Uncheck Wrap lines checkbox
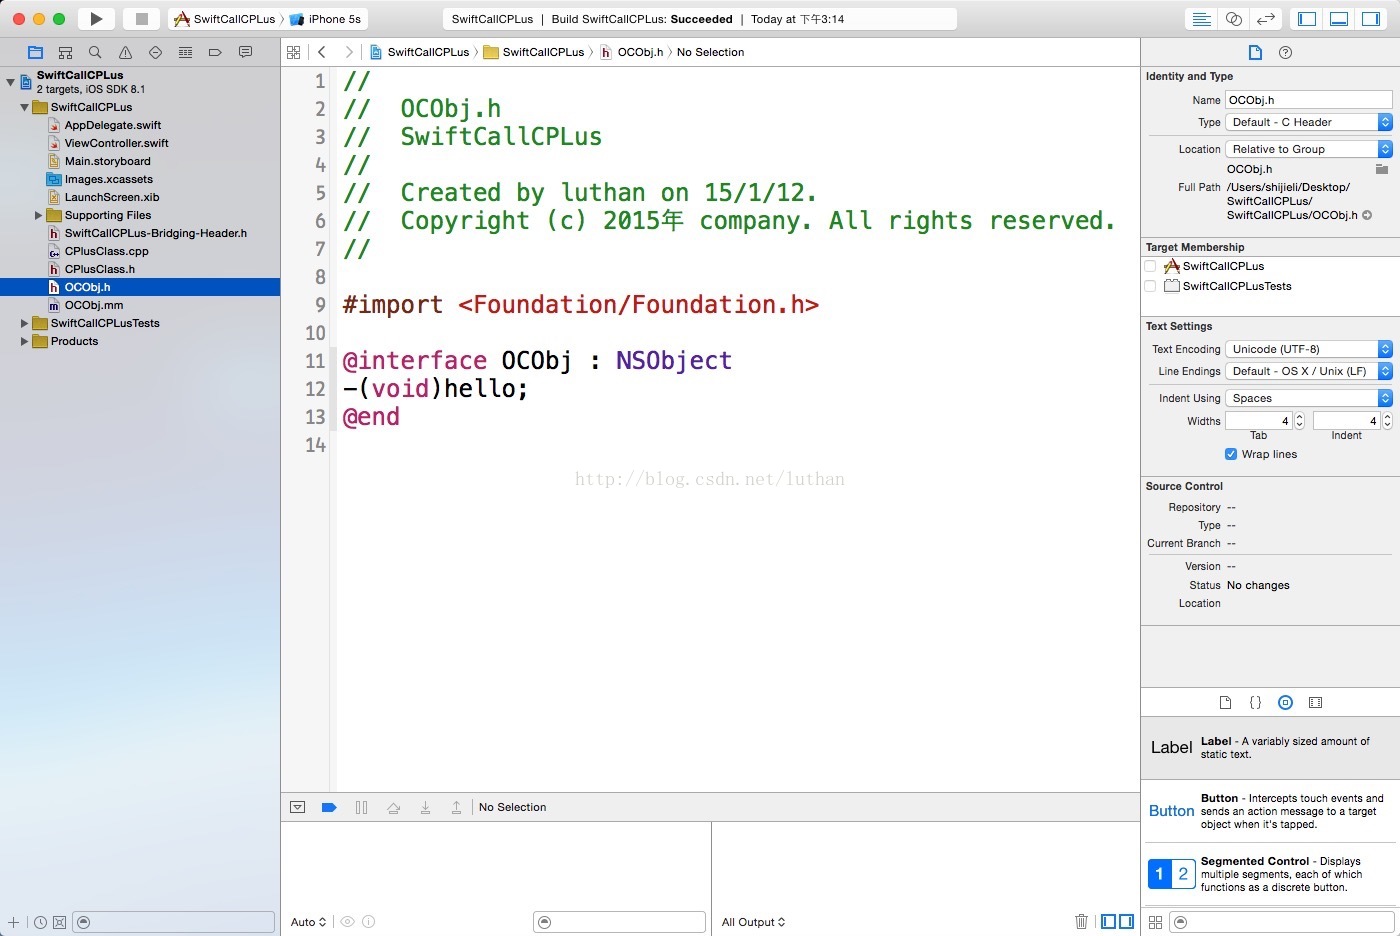 (1231, 454)
